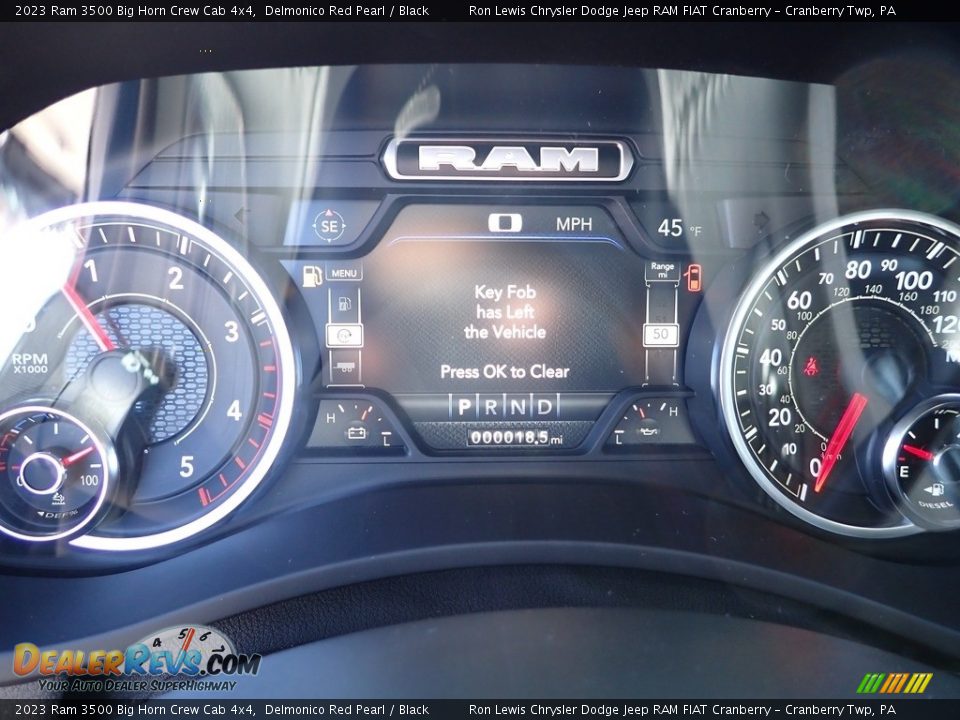Click the battery voltage gauge icon

click(356, 433)
